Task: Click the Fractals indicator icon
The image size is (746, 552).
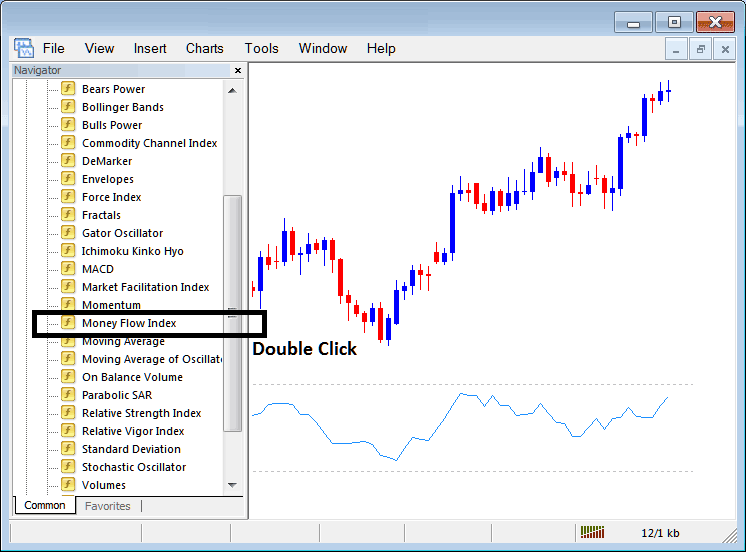Action: pyautogui.click(x=68, y=215)
